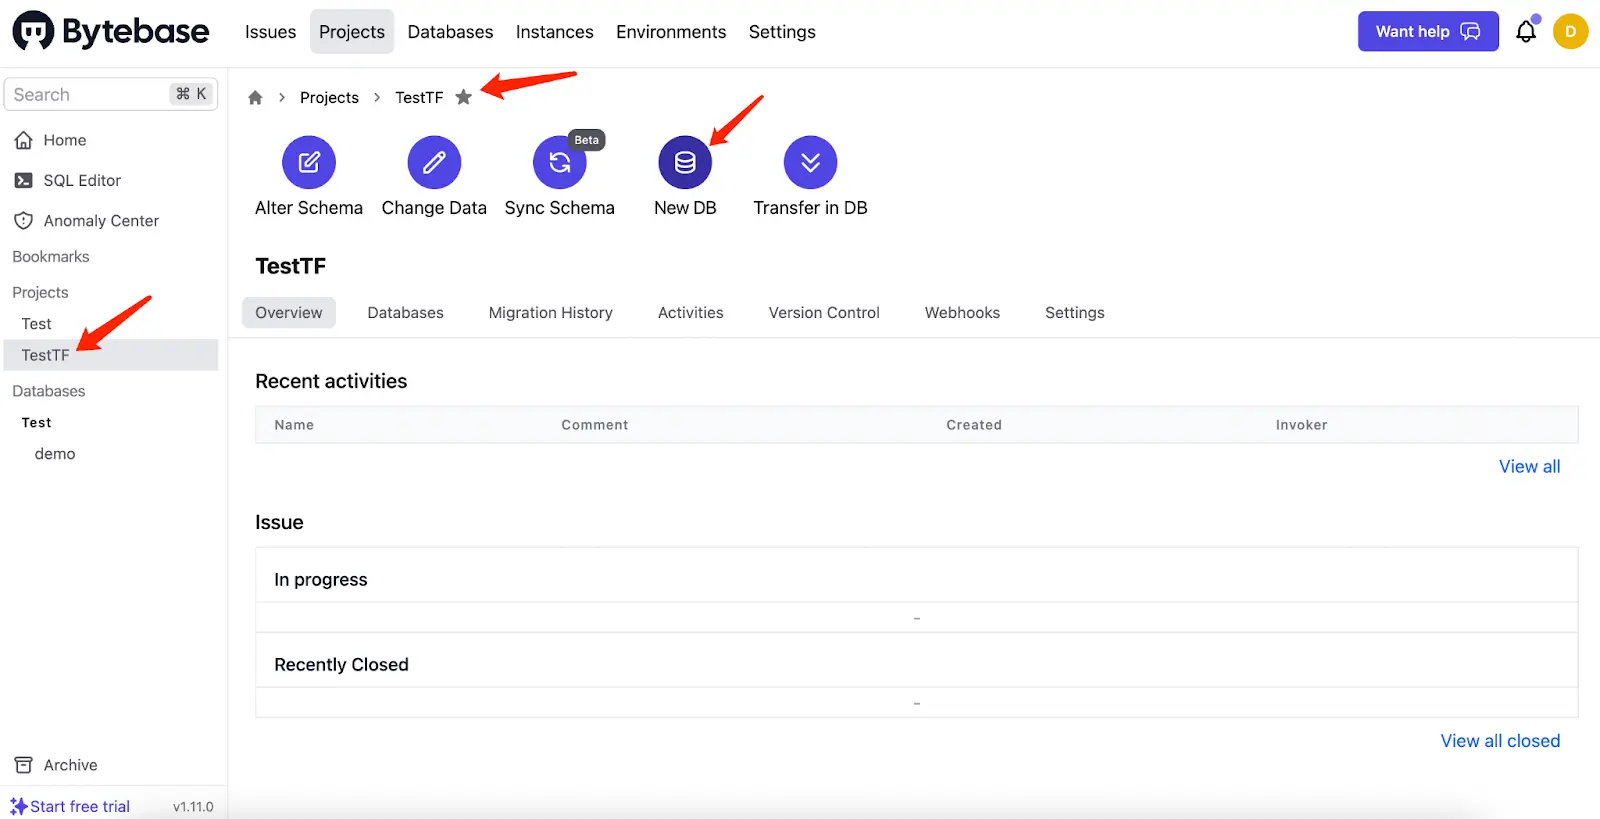Select the Overview tab
This screenshot has width=1600, height=819.
[289, 312]
